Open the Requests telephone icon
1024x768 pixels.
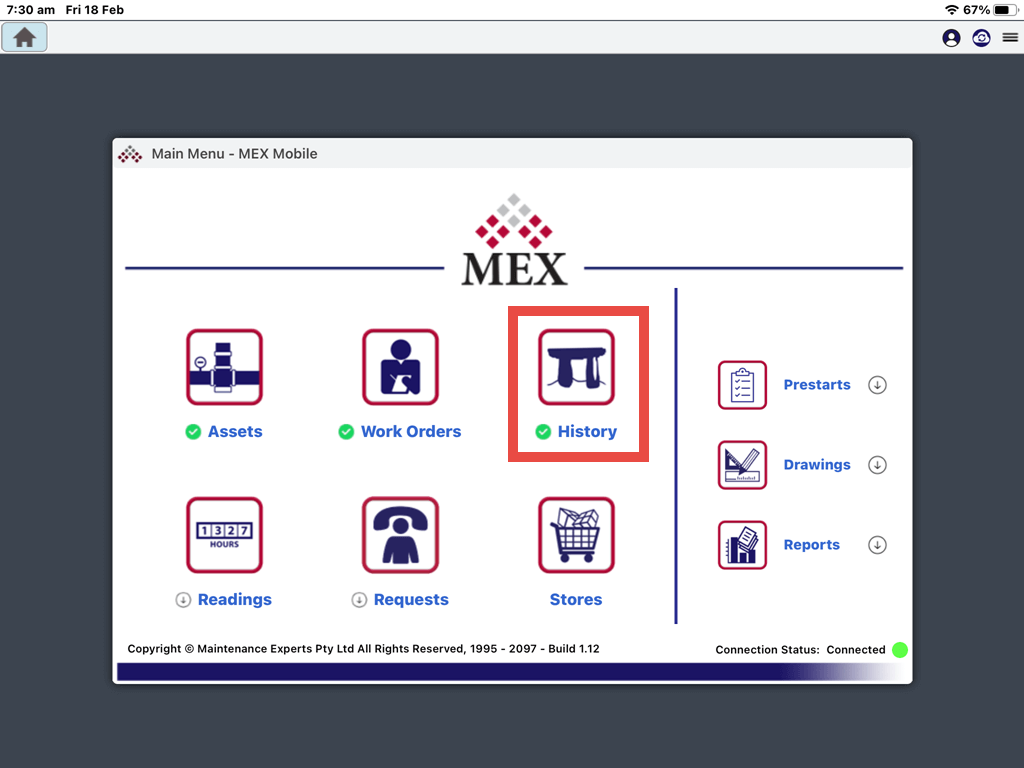[x=400, y=535]
